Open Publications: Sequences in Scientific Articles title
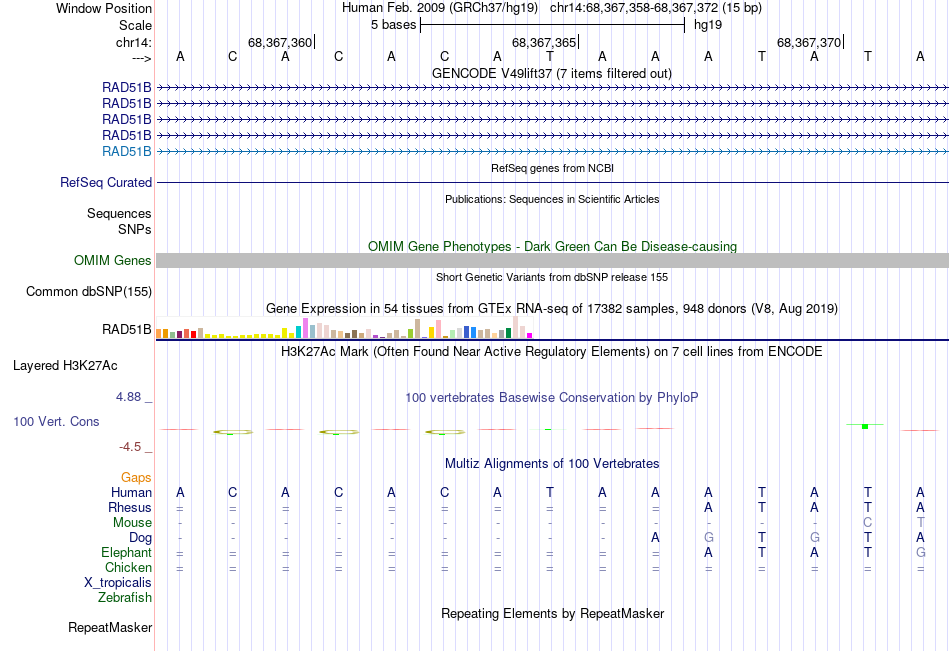Screen dimensions: 950x651 552,199
